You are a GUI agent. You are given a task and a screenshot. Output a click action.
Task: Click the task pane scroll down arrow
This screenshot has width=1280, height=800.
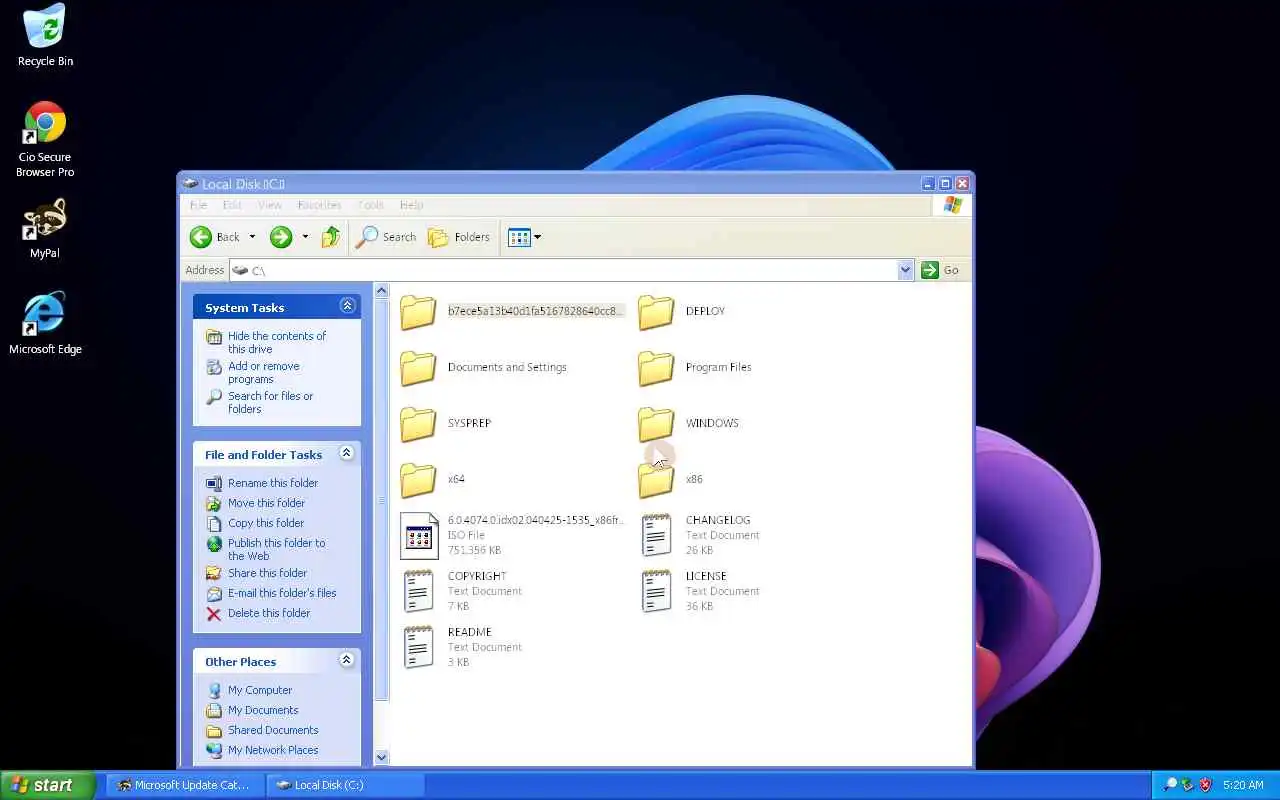click(x=381, y=757)
